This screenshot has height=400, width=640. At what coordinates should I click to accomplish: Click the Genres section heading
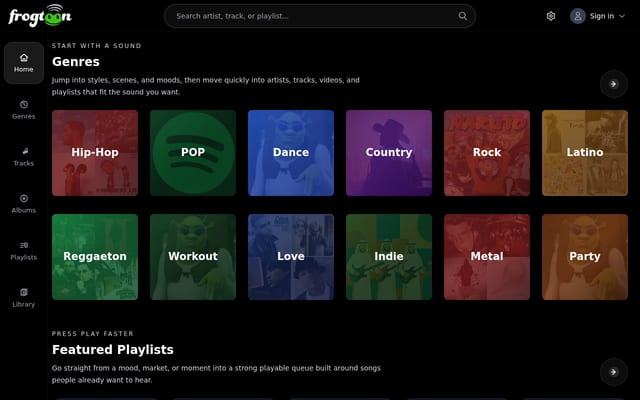pyautogui.click(x=76, y=62)
